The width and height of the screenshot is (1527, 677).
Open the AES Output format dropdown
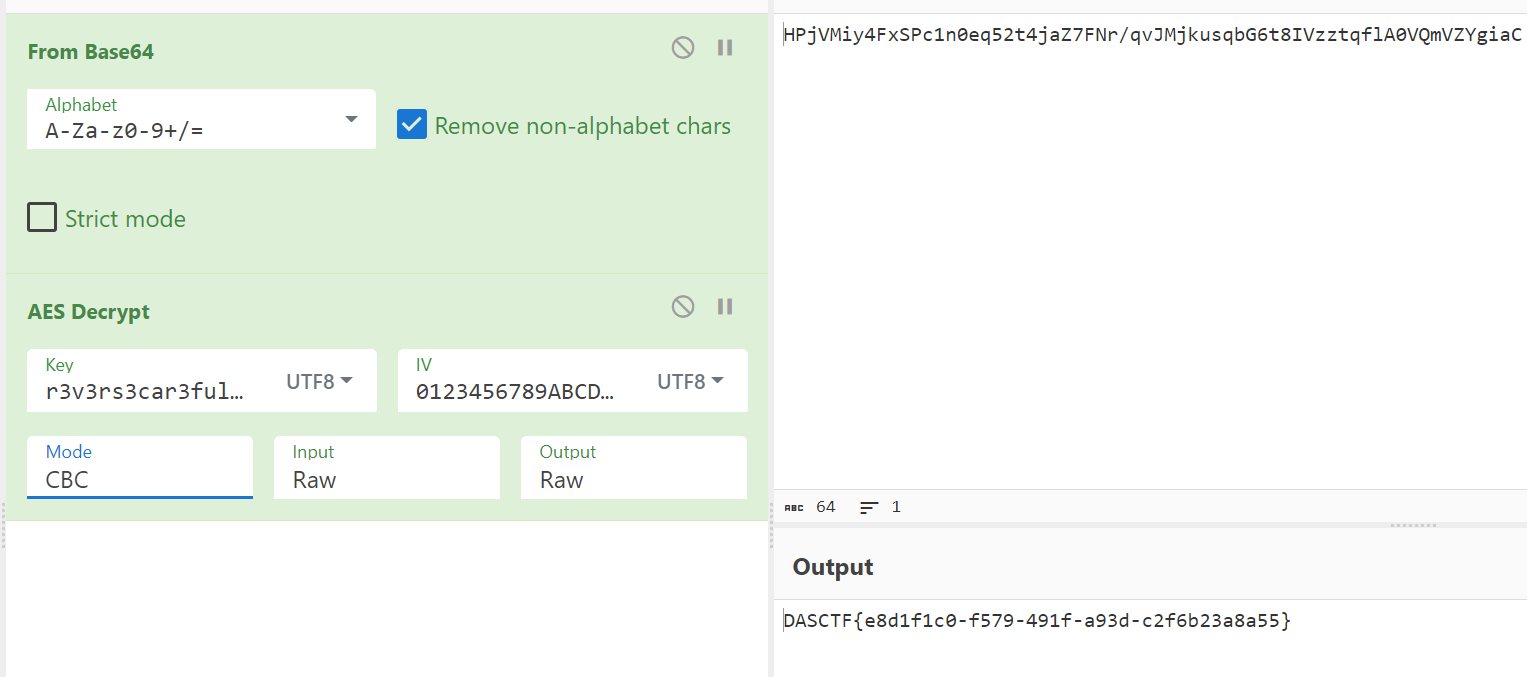pyautogui.click(x=633, y=468)
